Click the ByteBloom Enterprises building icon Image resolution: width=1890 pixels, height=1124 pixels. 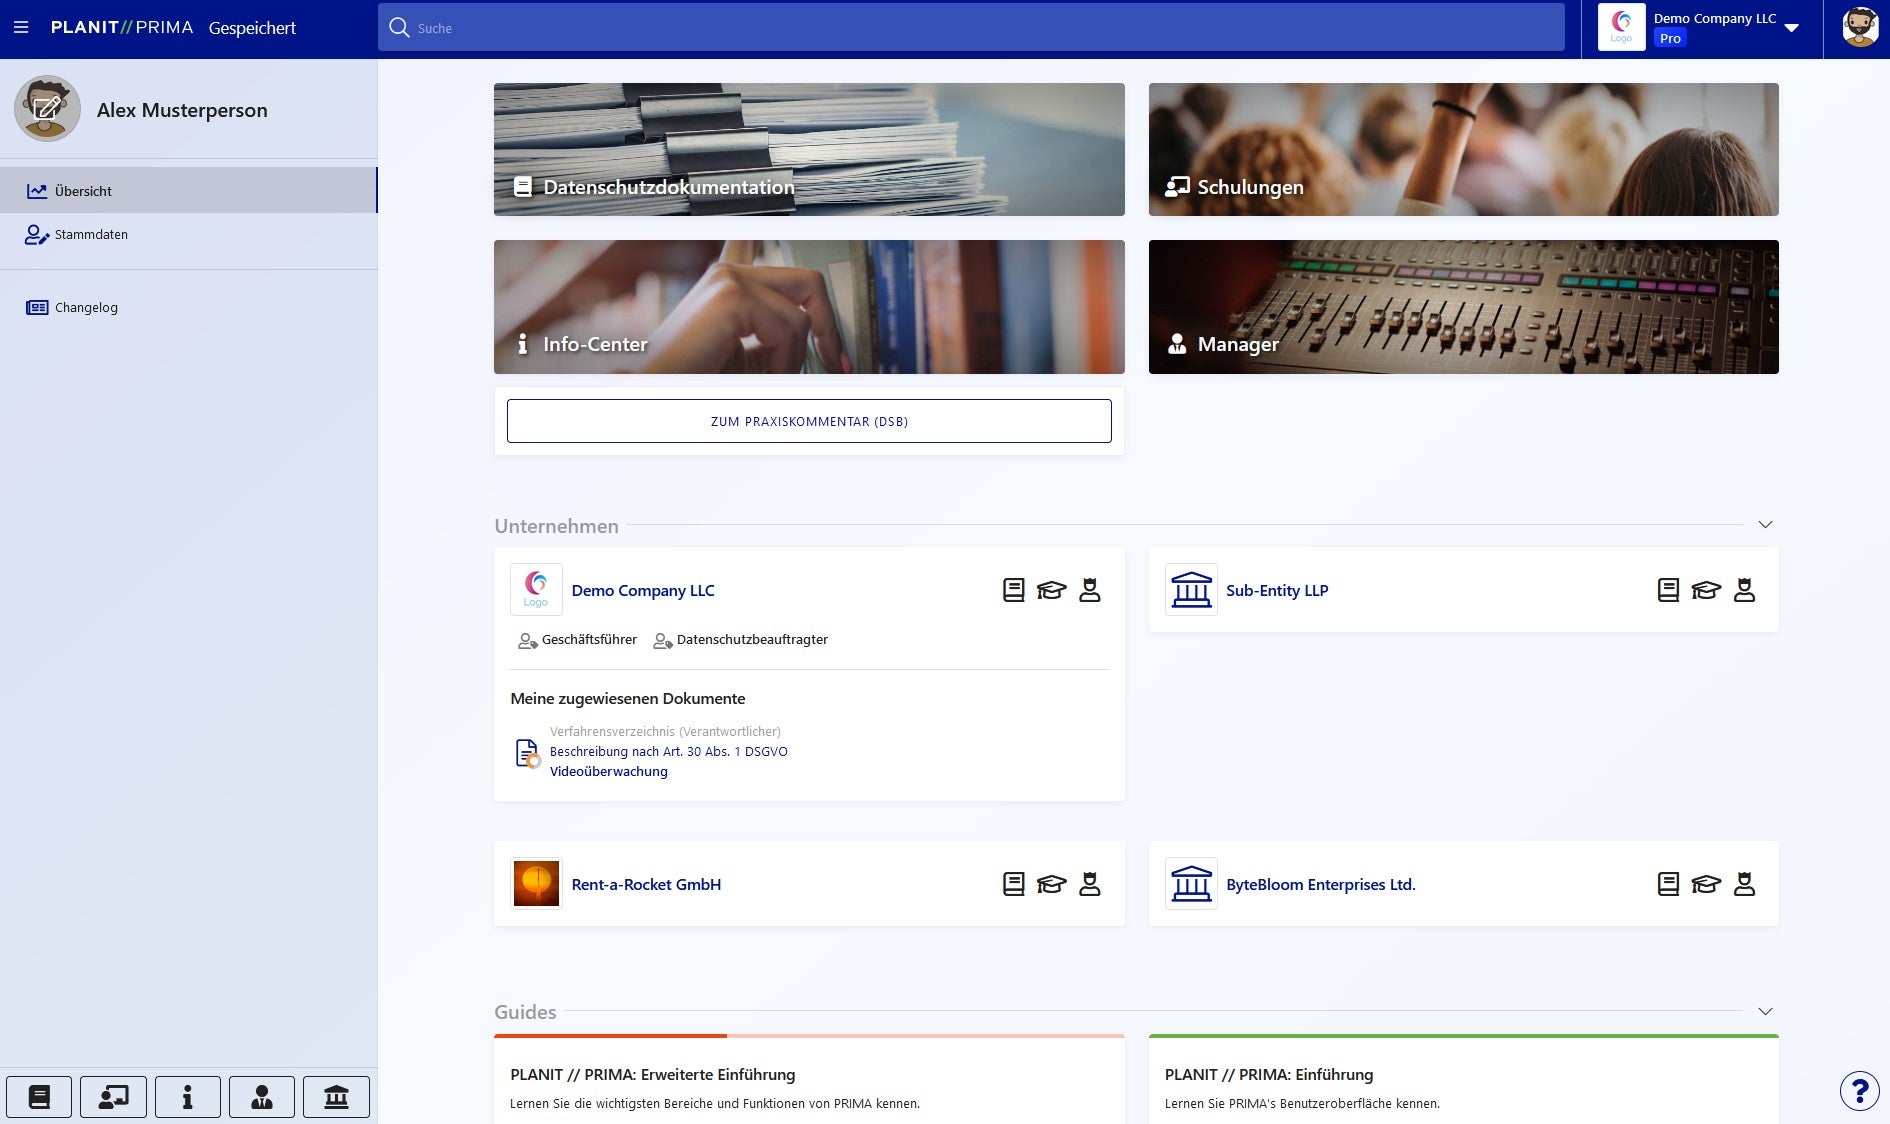coord(1191,883)
